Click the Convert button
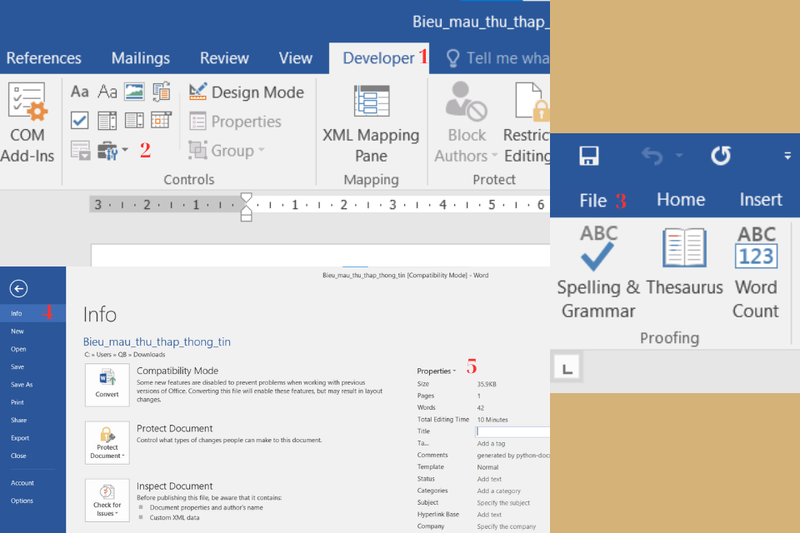 coord(107,385)
